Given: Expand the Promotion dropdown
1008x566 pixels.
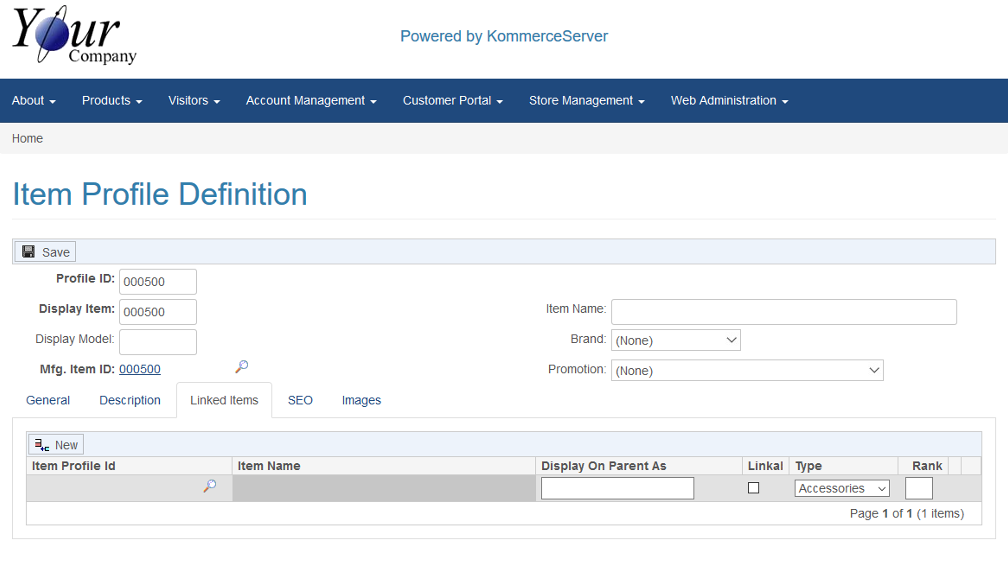Looking at the screenshot, I should point(746,370).
